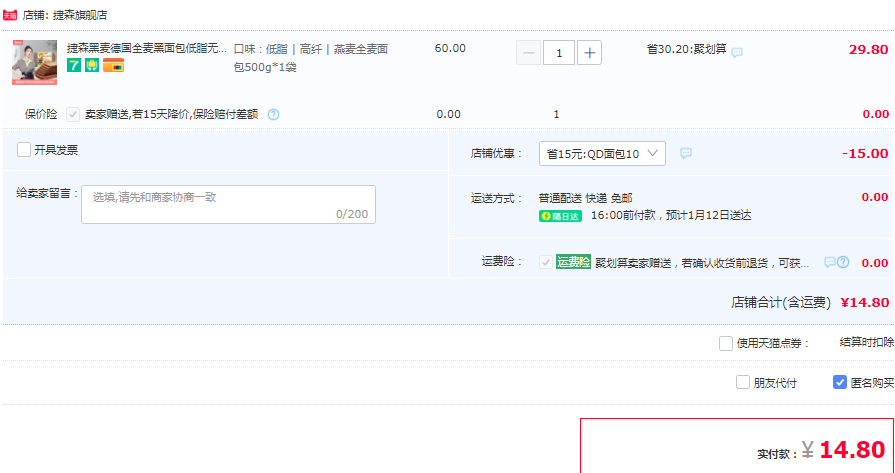Open chat bubble beside store discount dropdown
This screenshot has width=895, height=473.
point(686,153)
